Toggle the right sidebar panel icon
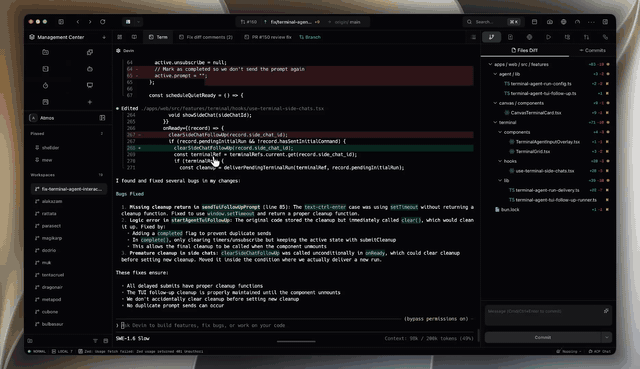The height and width of the screenshot is (369, 640). click(x=605, y=22)
